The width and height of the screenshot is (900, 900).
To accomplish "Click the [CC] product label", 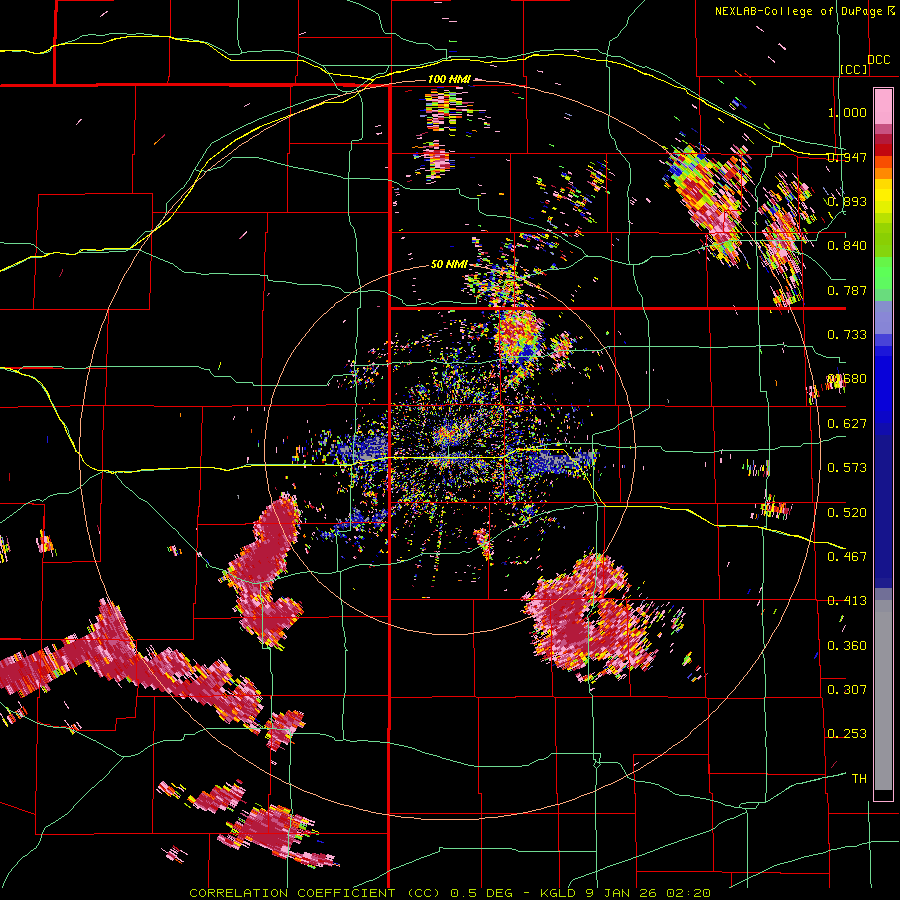I will pos(854,69).
